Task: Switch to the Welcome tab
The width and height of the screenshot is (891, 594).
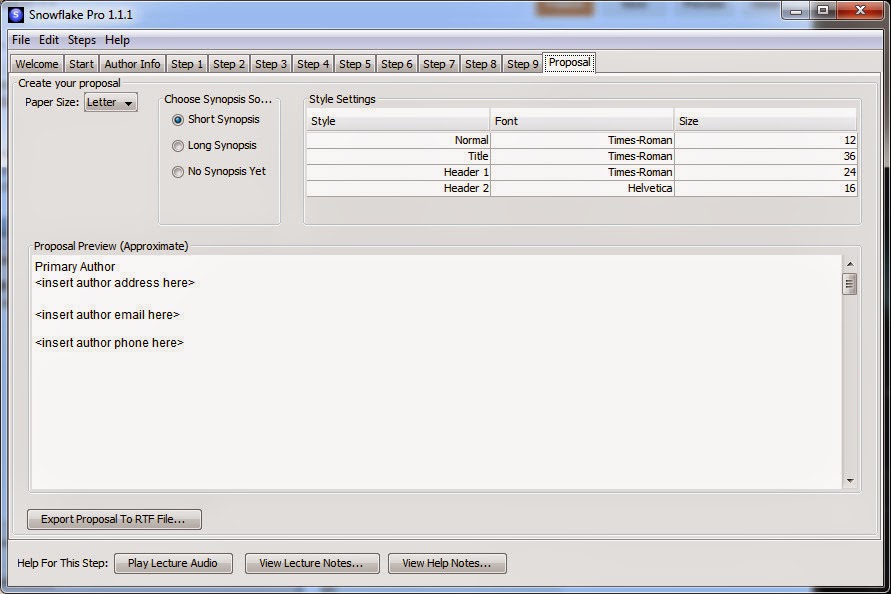Action: coord(37,64)
